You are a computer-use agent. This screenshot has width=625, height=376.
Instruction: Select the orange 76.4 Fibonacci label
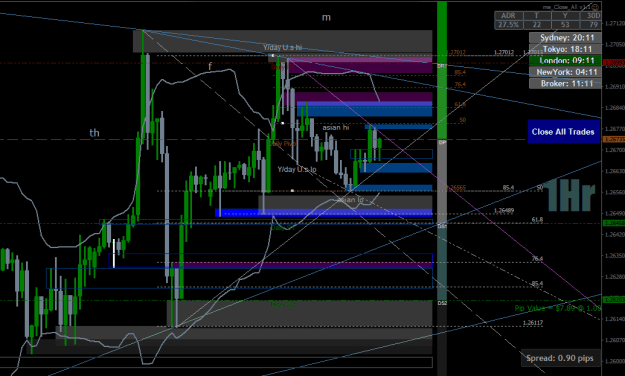[460, 85]
